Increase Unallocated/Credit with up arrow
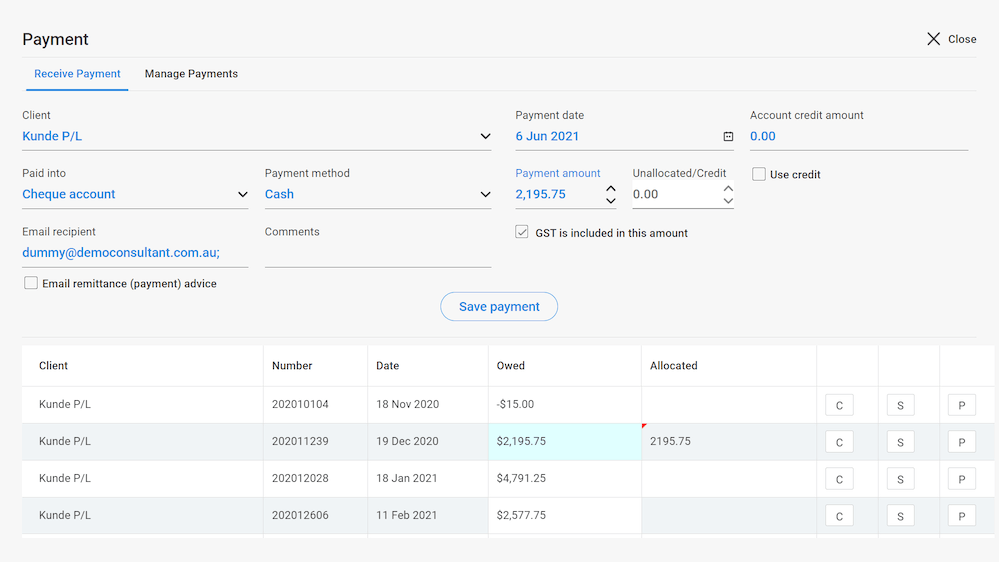 (x=728, y=189)
